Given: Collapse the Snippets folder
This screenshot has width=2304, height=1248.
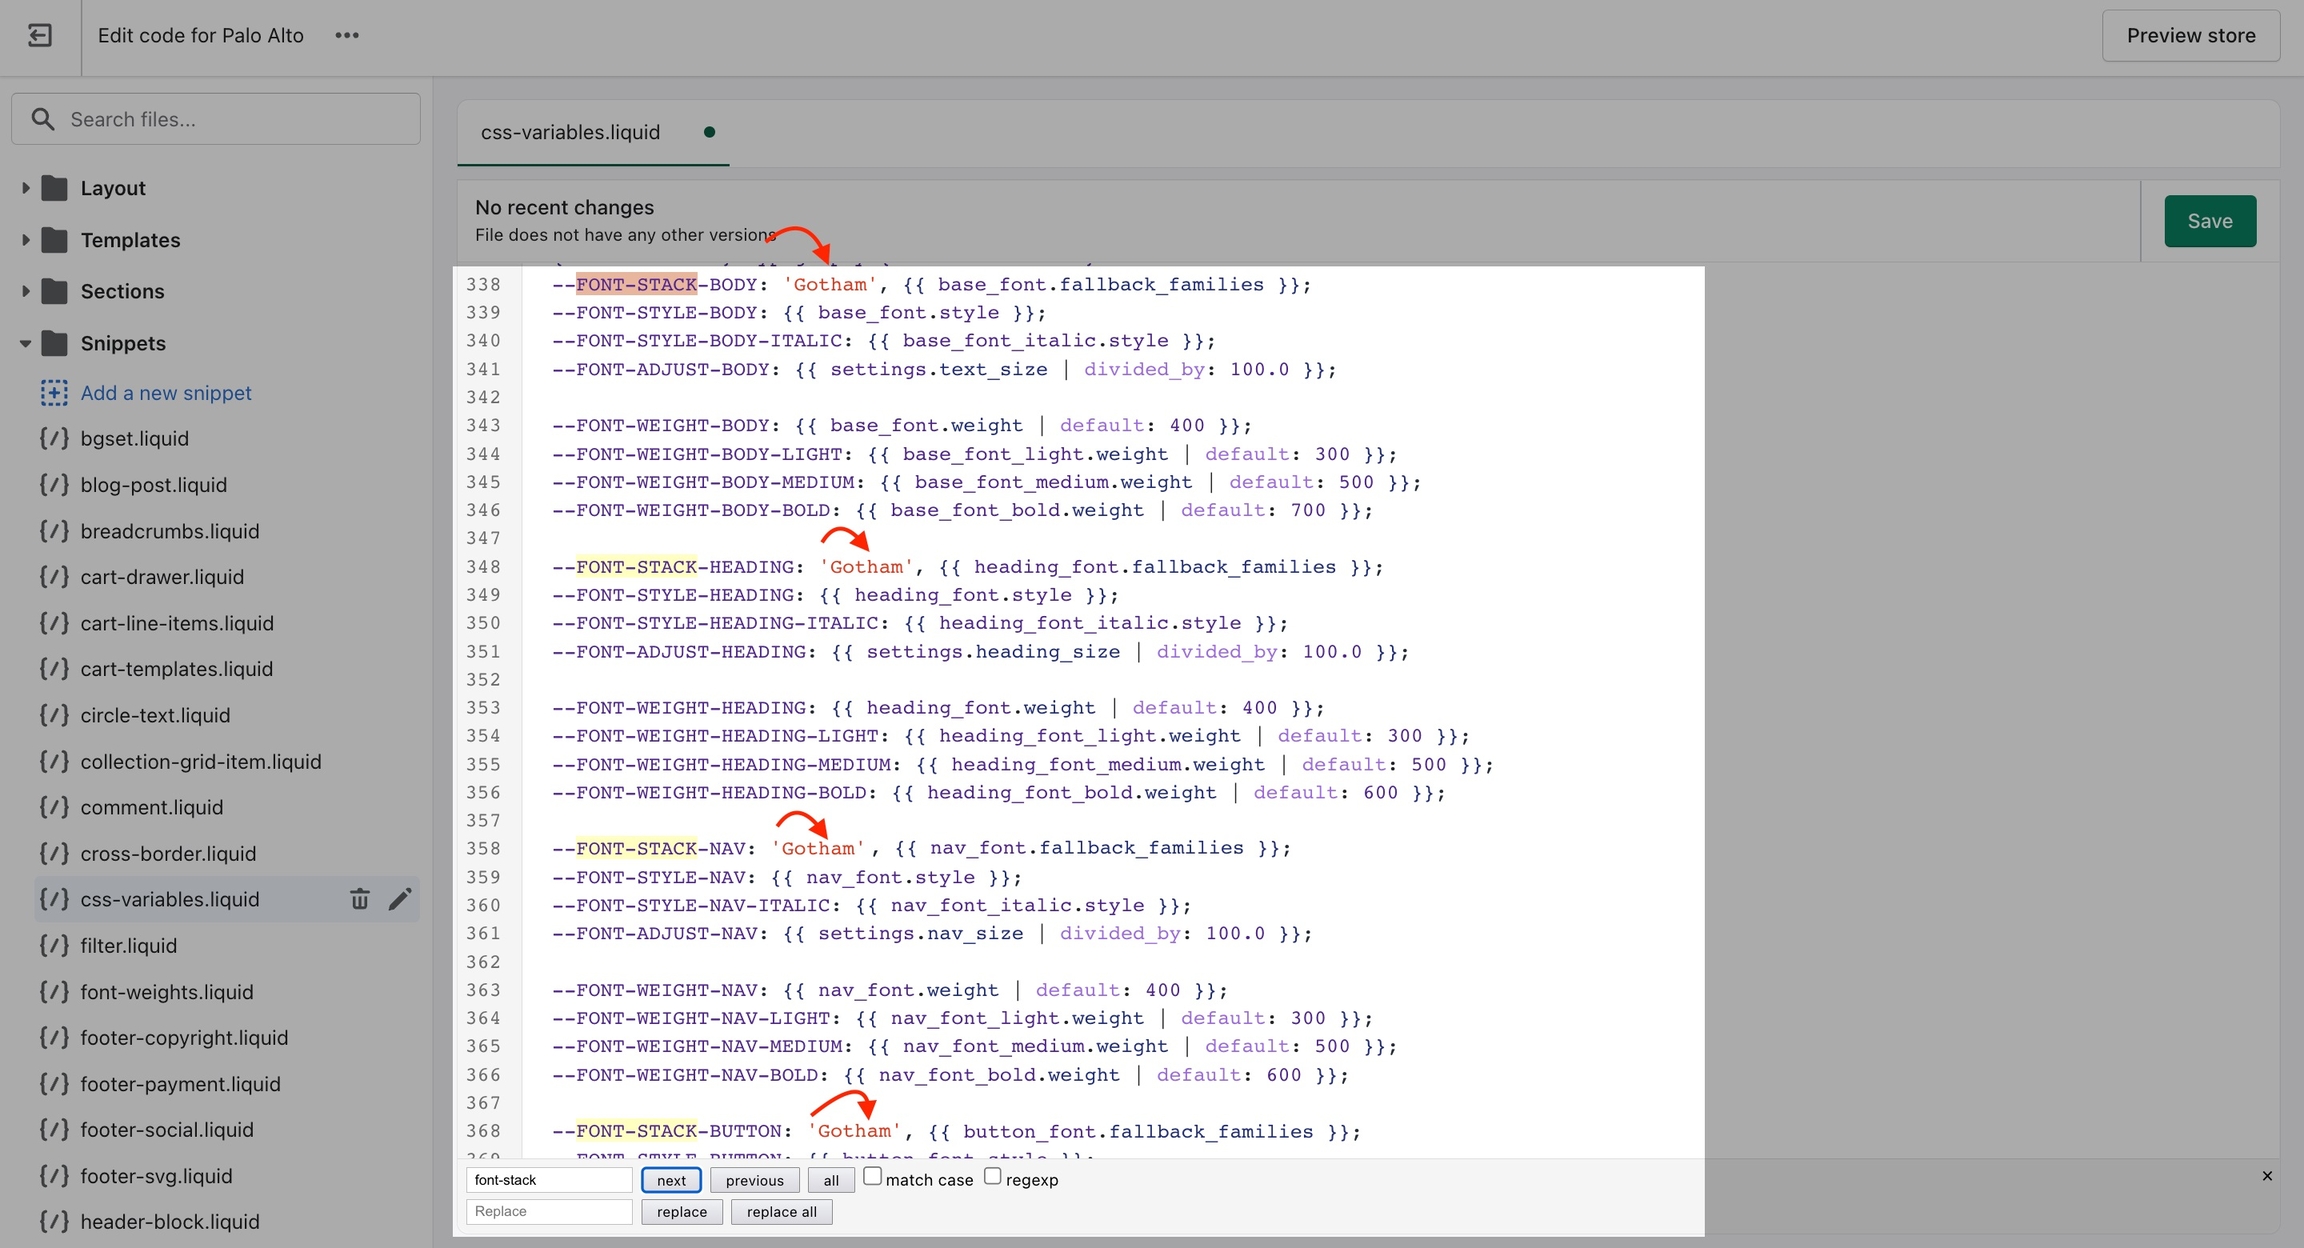Looking at the screenshot, I should pos(26,343).
